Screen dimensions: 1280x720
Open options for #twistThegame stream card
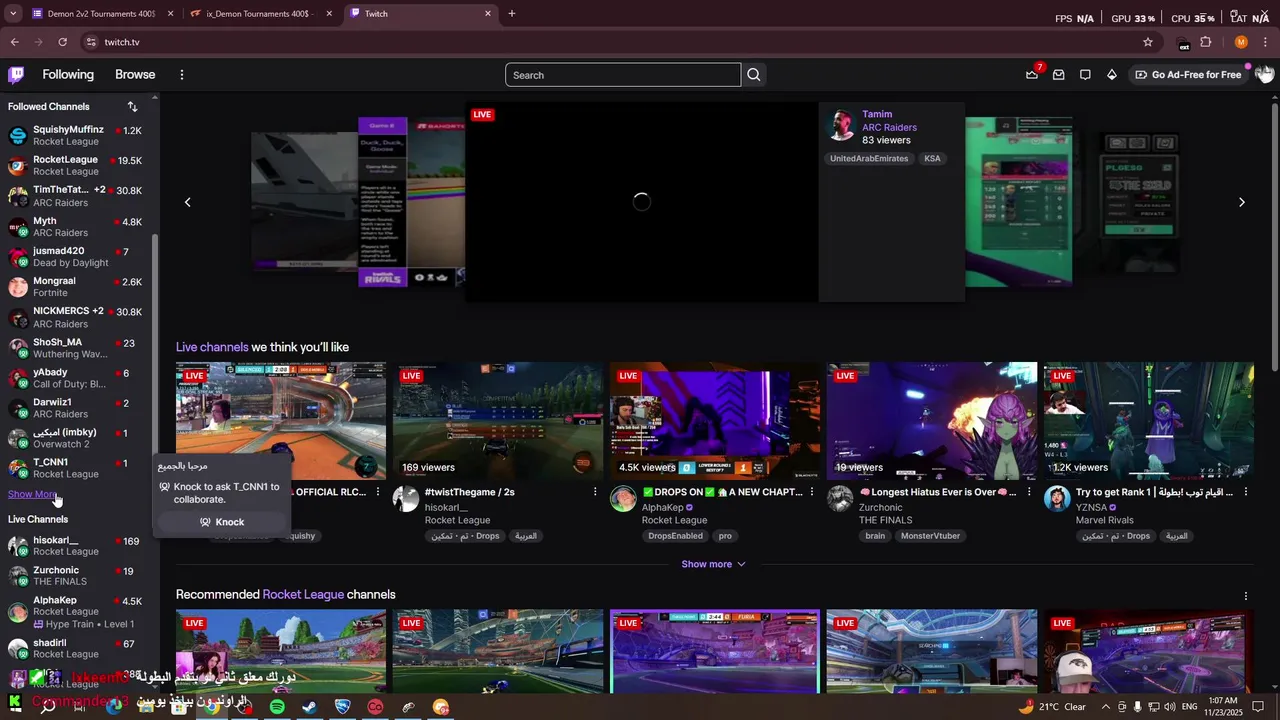click(595, 492)
